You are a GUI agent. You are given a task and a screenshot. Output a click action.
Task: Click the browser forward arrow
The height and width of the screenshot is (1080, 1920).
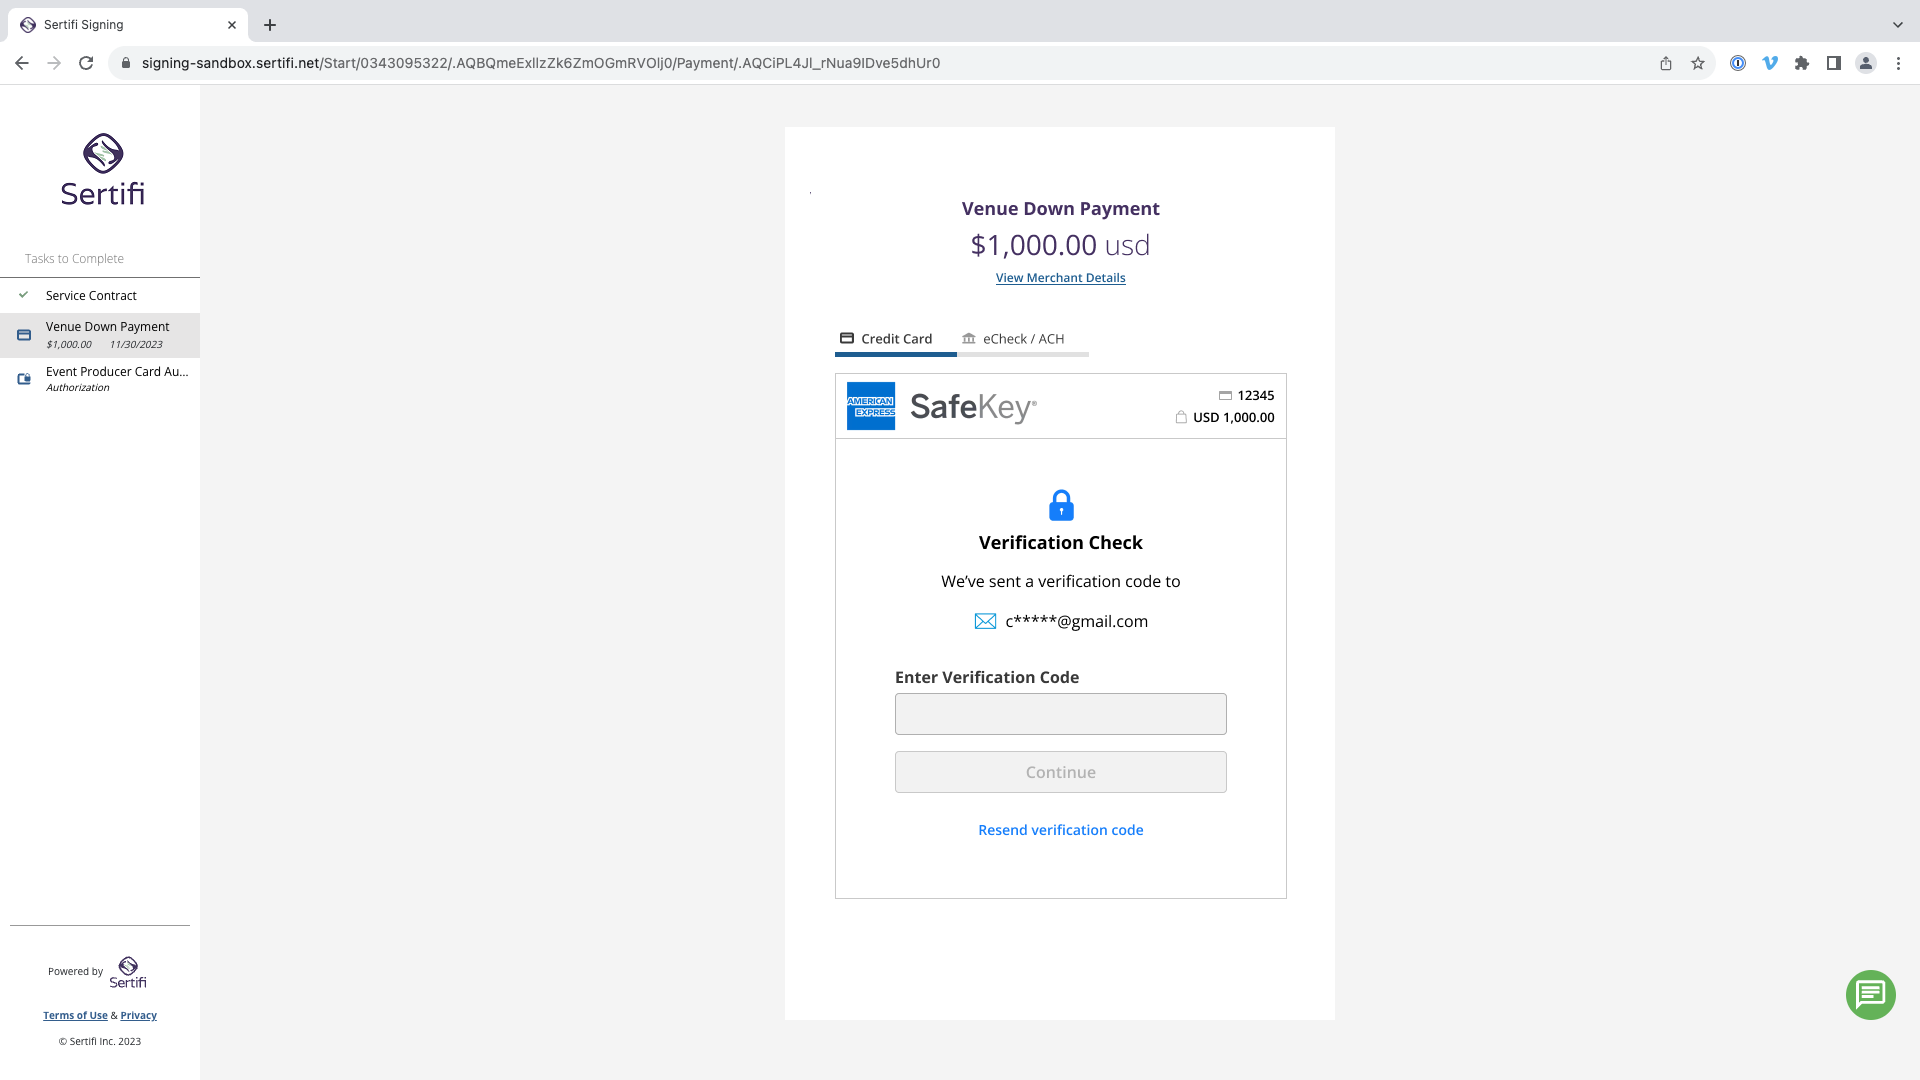[54, 63]
